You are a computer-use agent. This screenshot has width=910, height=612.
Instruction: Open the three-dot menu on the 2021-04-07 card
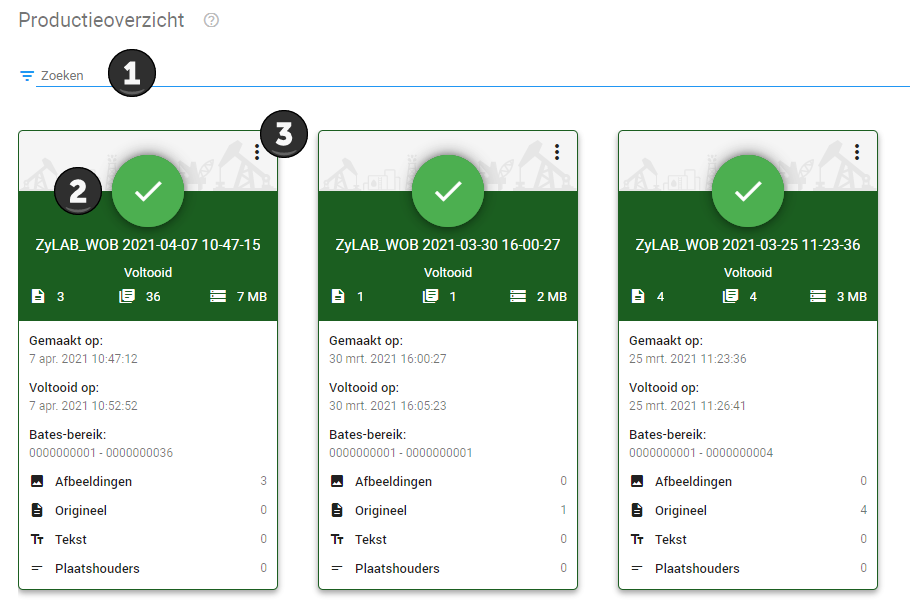point(257,152)
